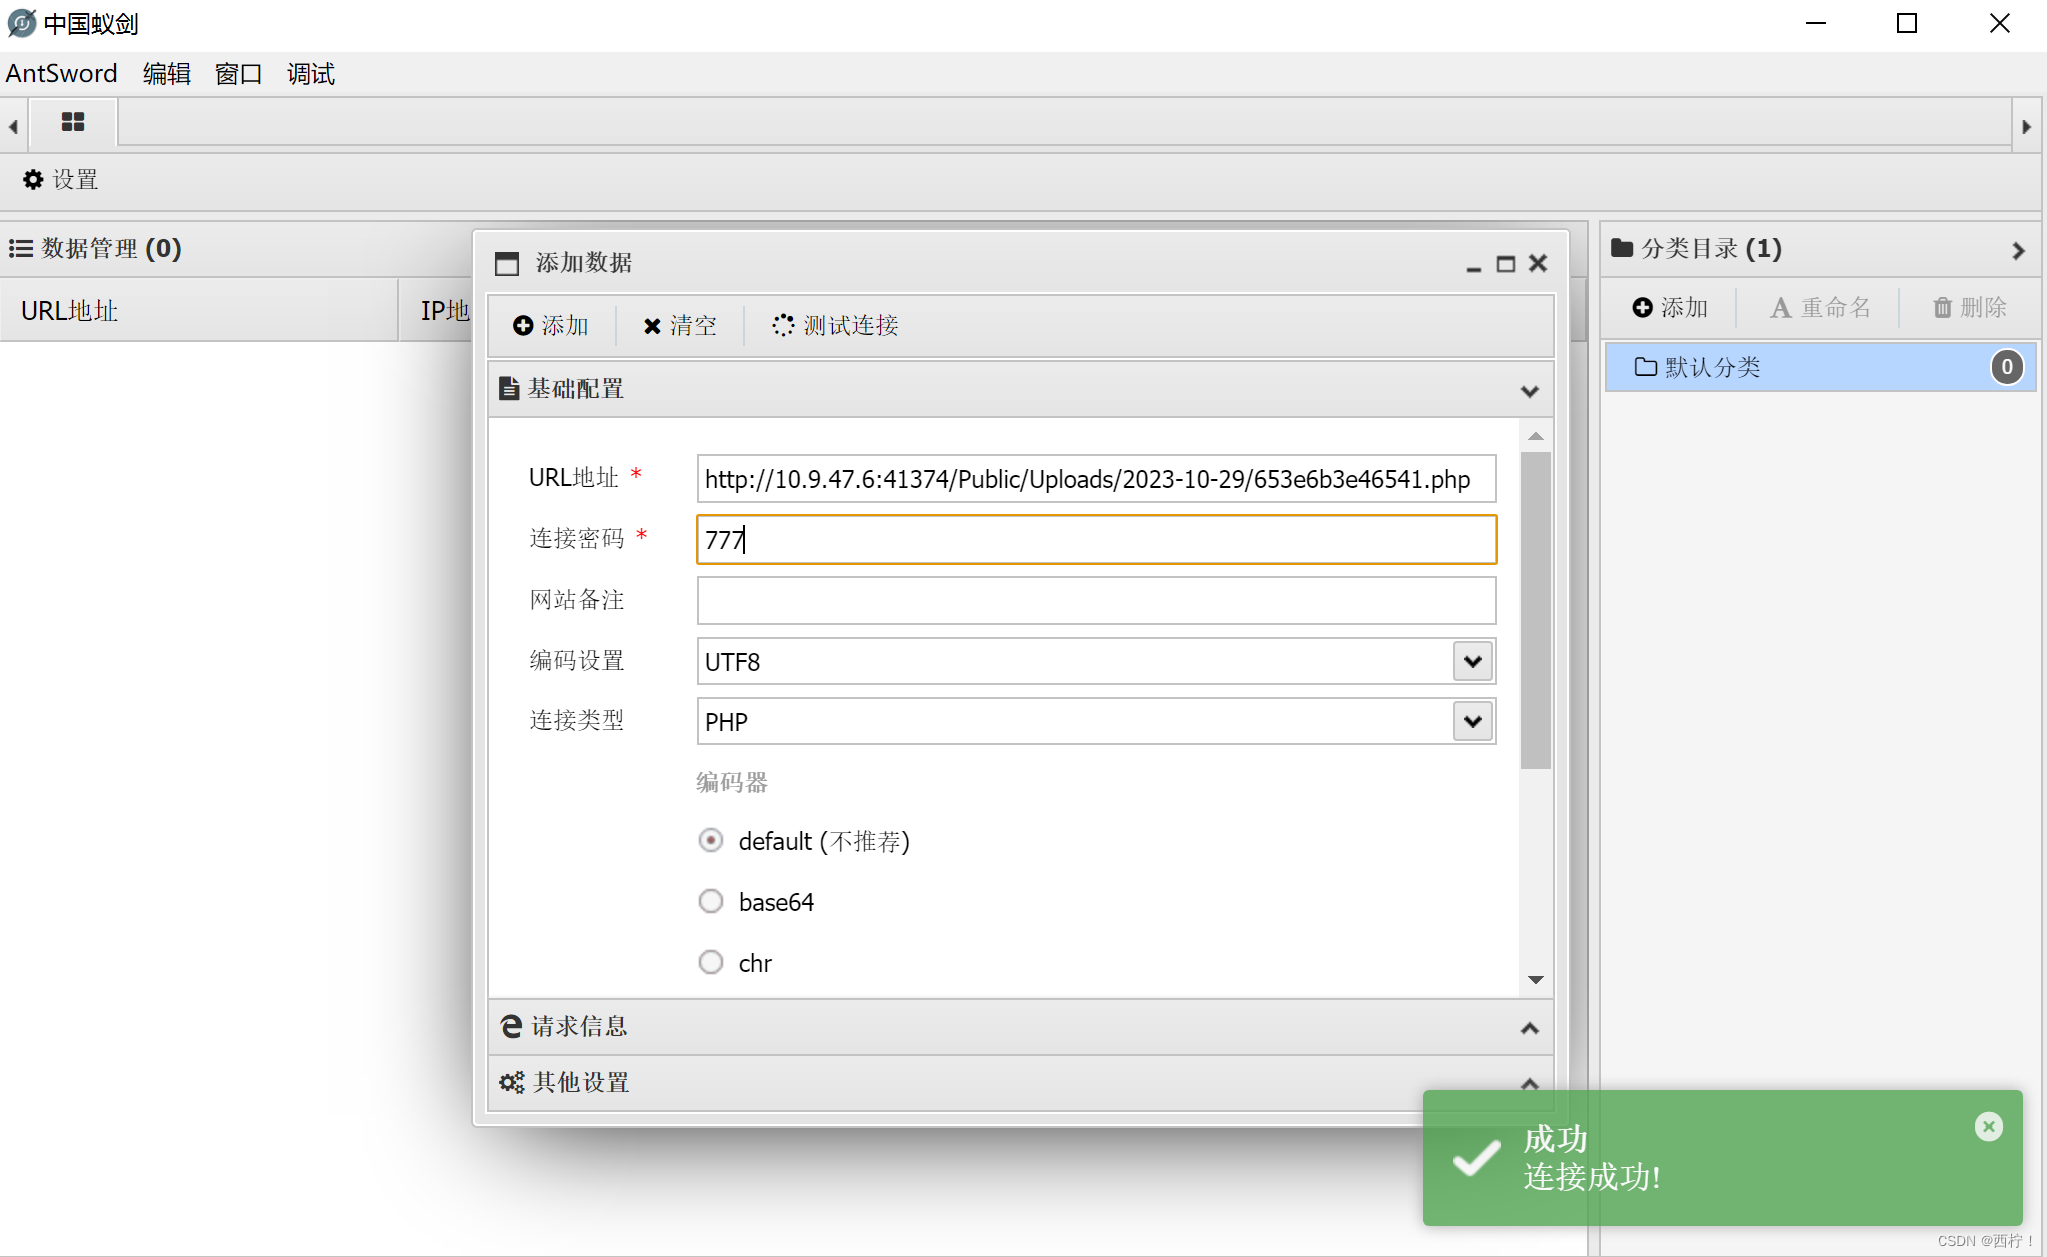Close the green success notification
The width and height of the screenshot is (2047, 1257).
pos(1988,1127)
